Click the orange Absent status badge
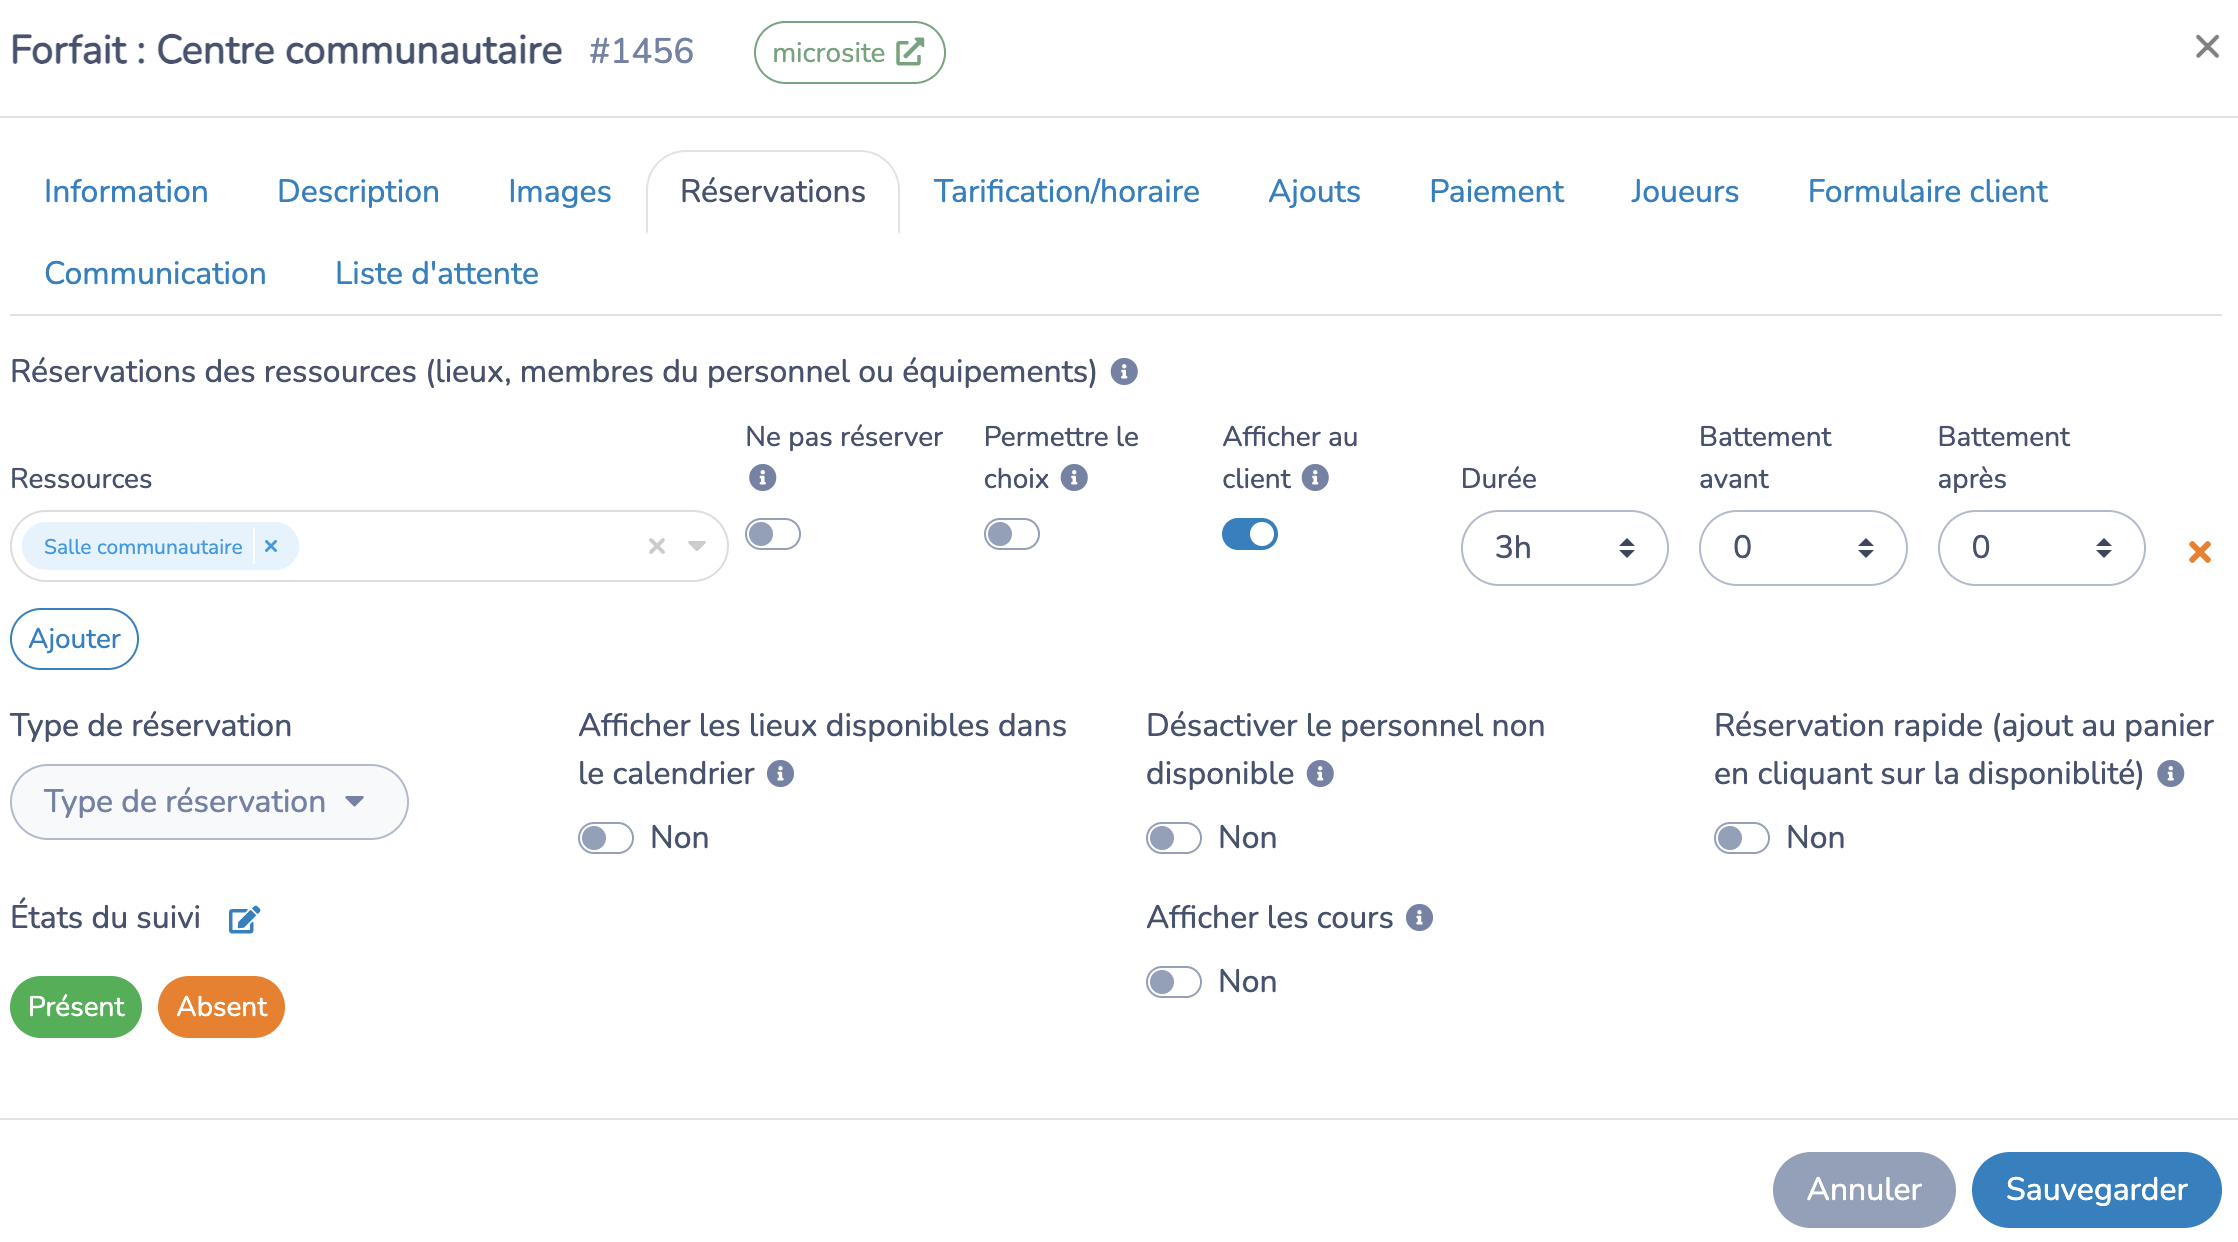The height and width of the screenshot is (1242, 2238). pos(221,1007)
